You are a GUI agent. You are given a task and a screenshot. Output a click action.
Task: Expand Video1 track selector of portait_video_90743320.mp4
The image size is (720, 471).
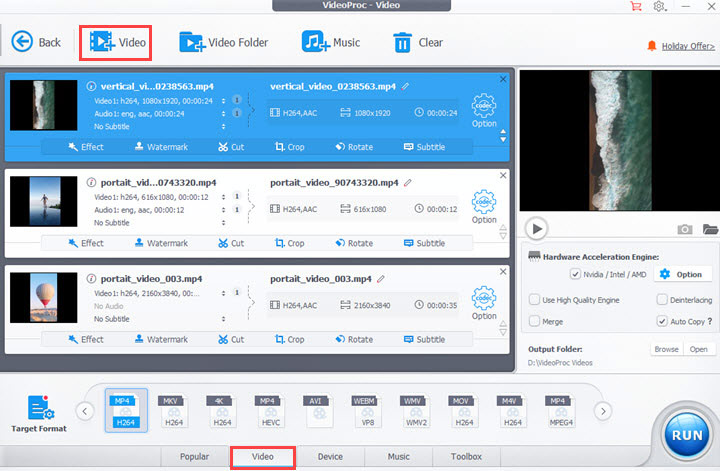pos(224,197)
